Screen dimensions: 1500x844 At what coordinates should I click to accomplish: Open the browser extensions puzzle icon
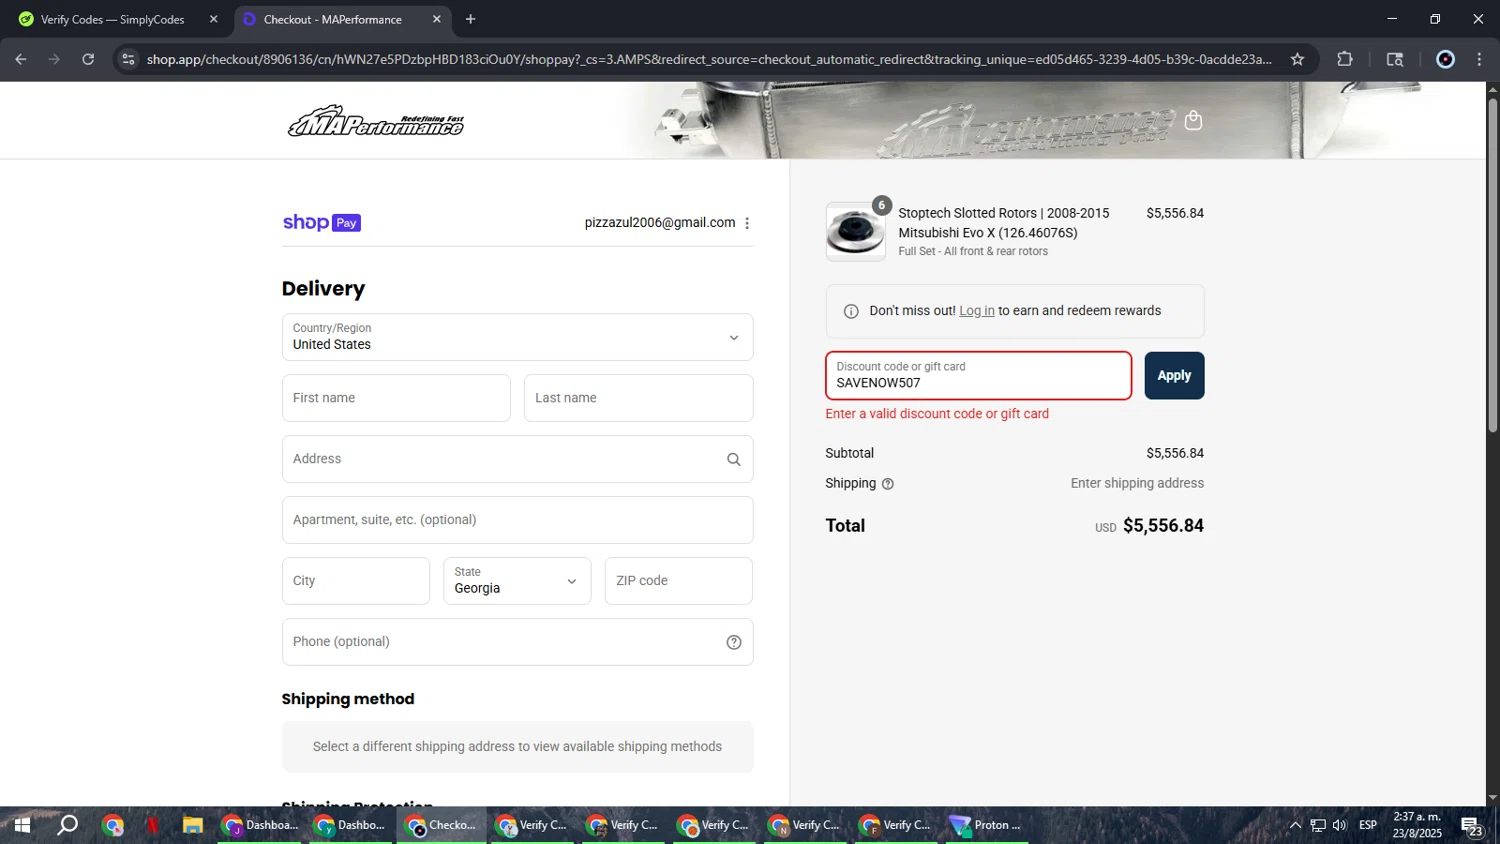pos(1345,59)
